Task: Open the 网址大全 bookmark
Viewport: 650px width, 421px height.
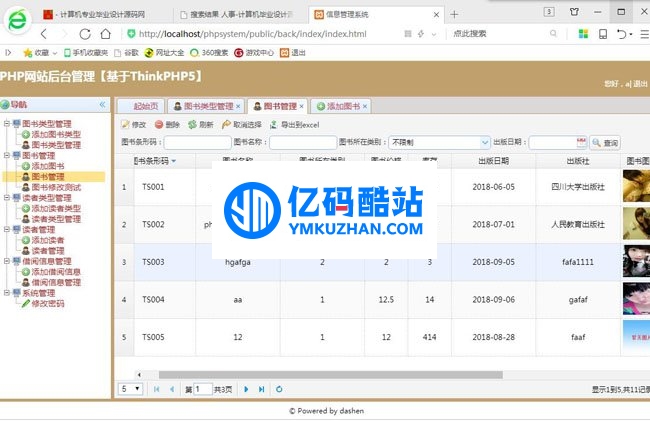Action: click(x=165, y=53)
